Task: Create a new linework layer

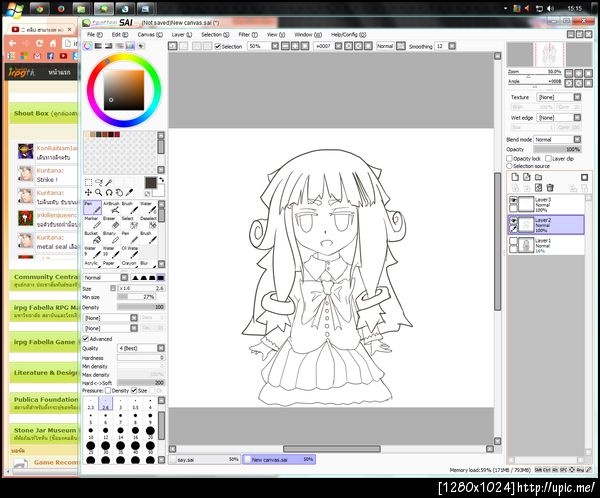Action: tap(527, 177)
